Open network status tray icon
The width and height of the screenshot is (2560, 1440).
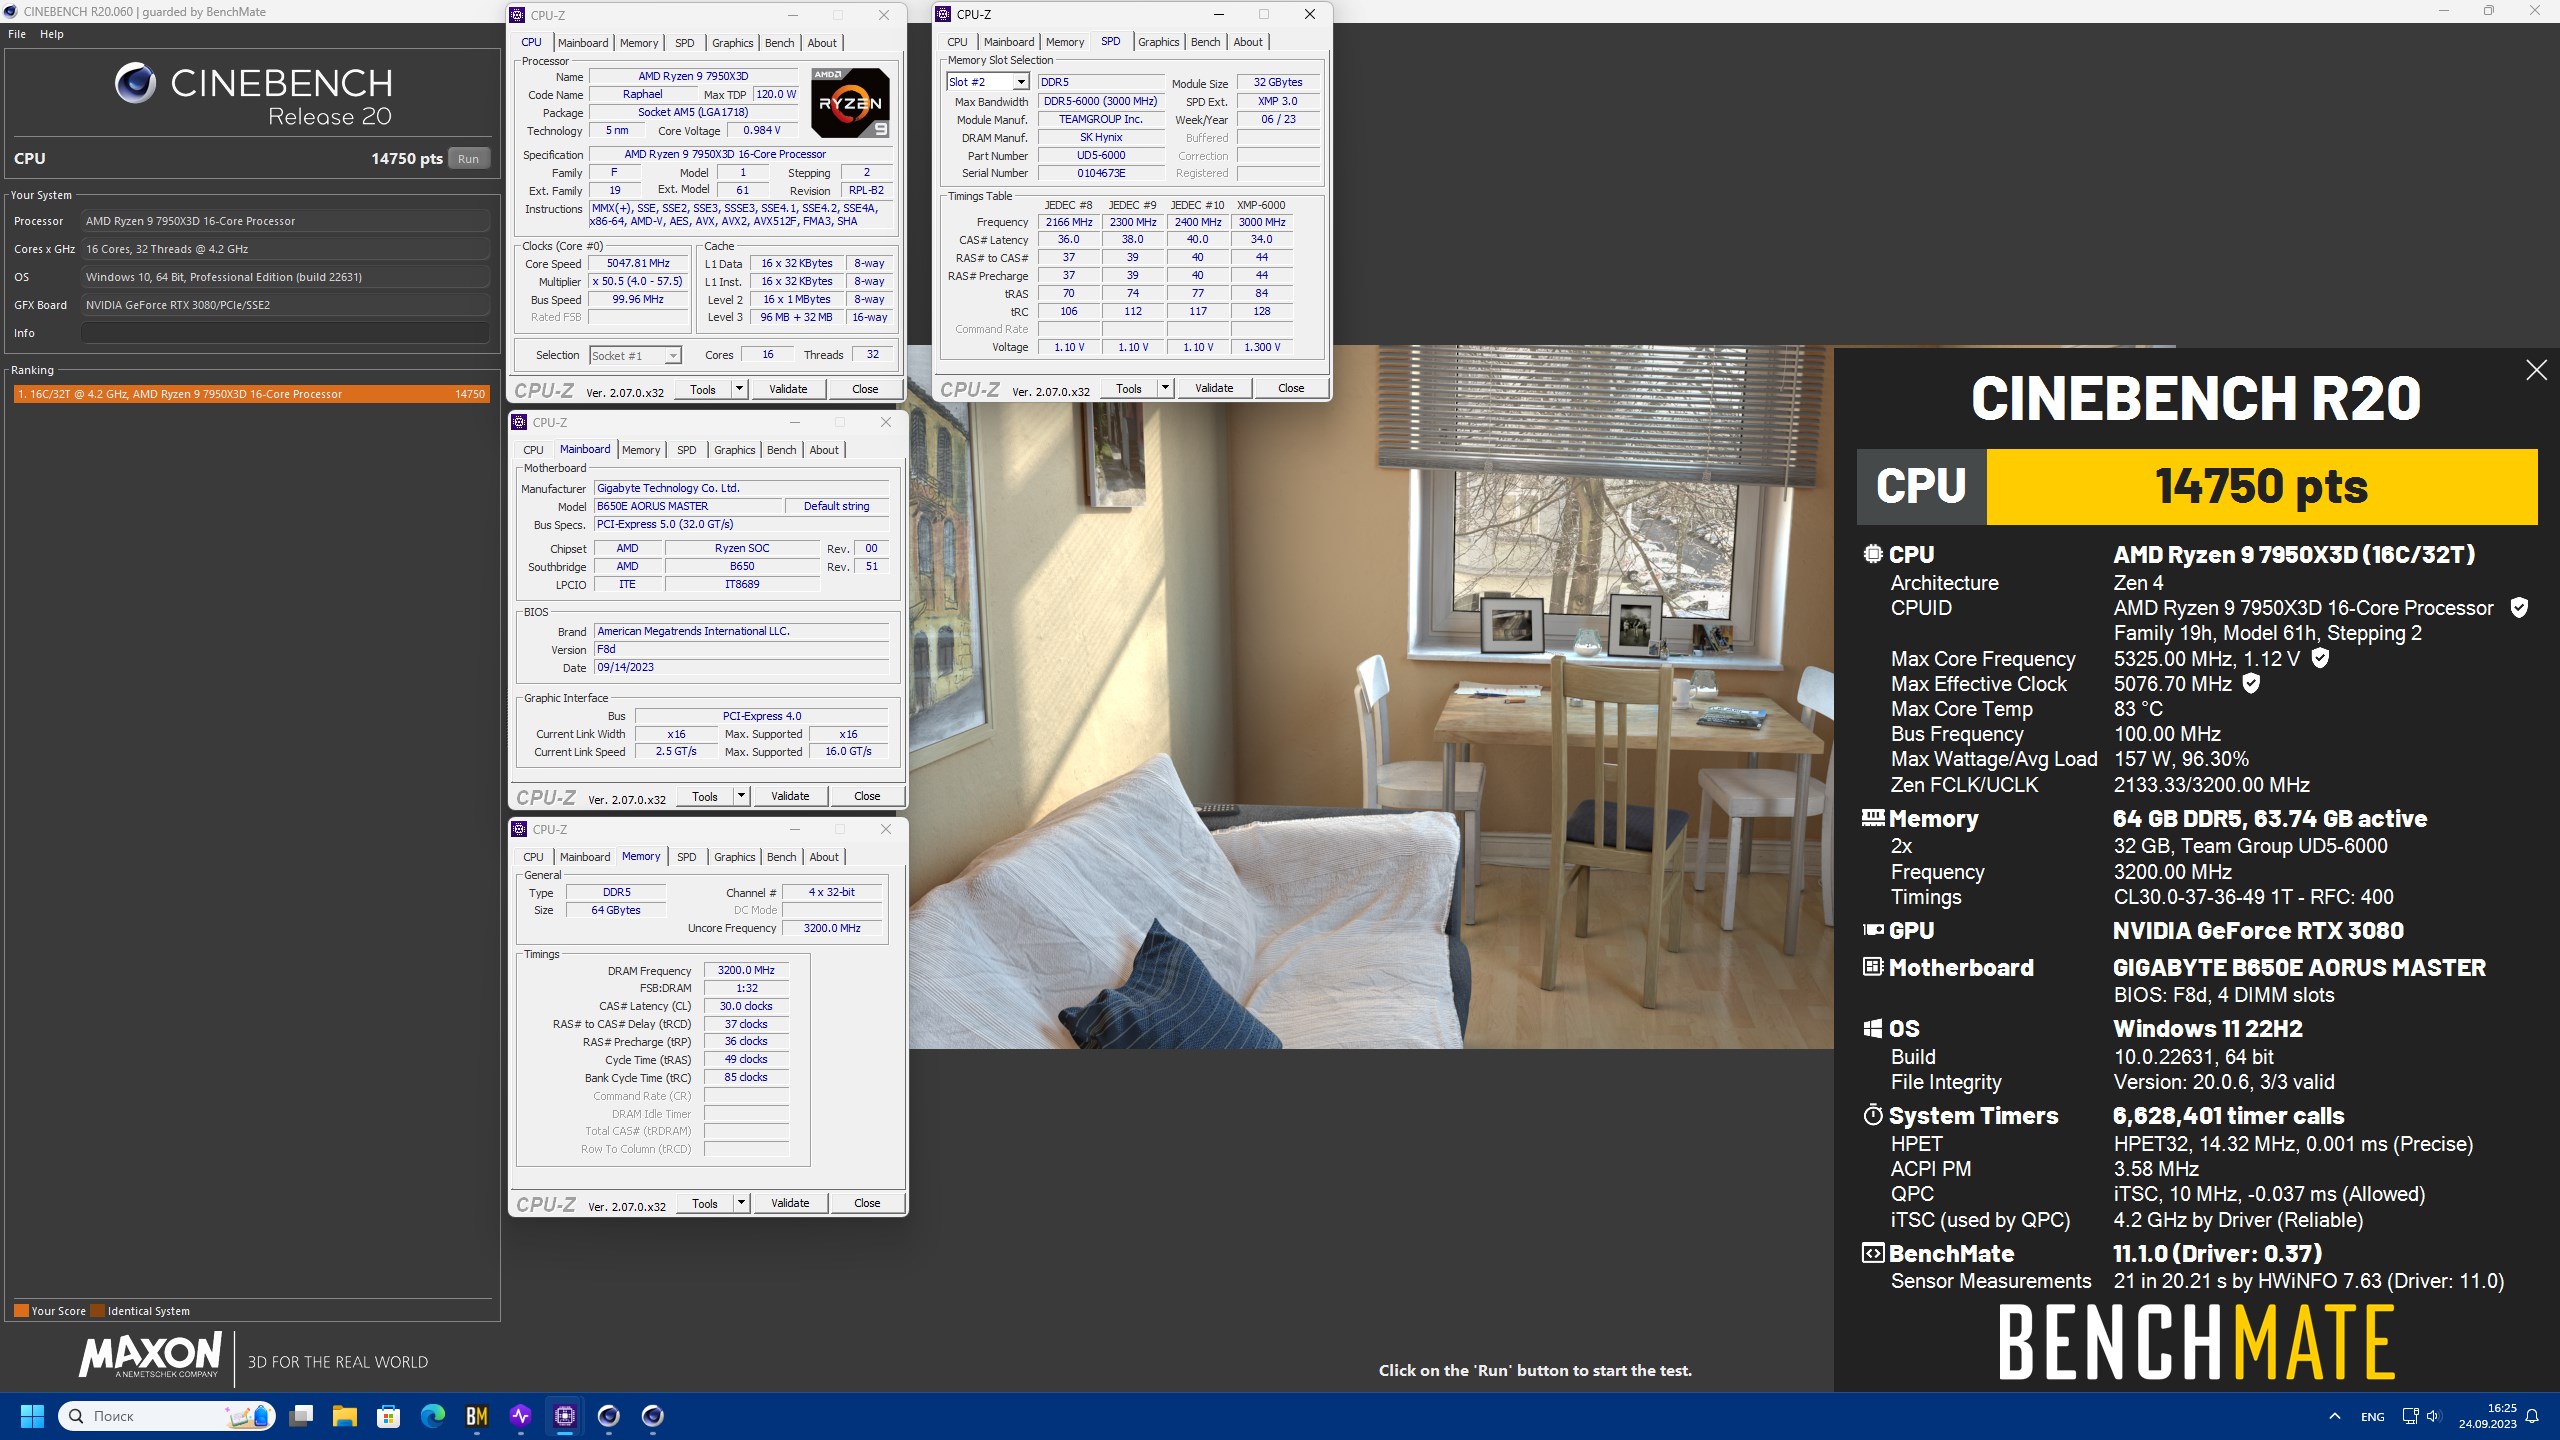pos(2410,1416)
